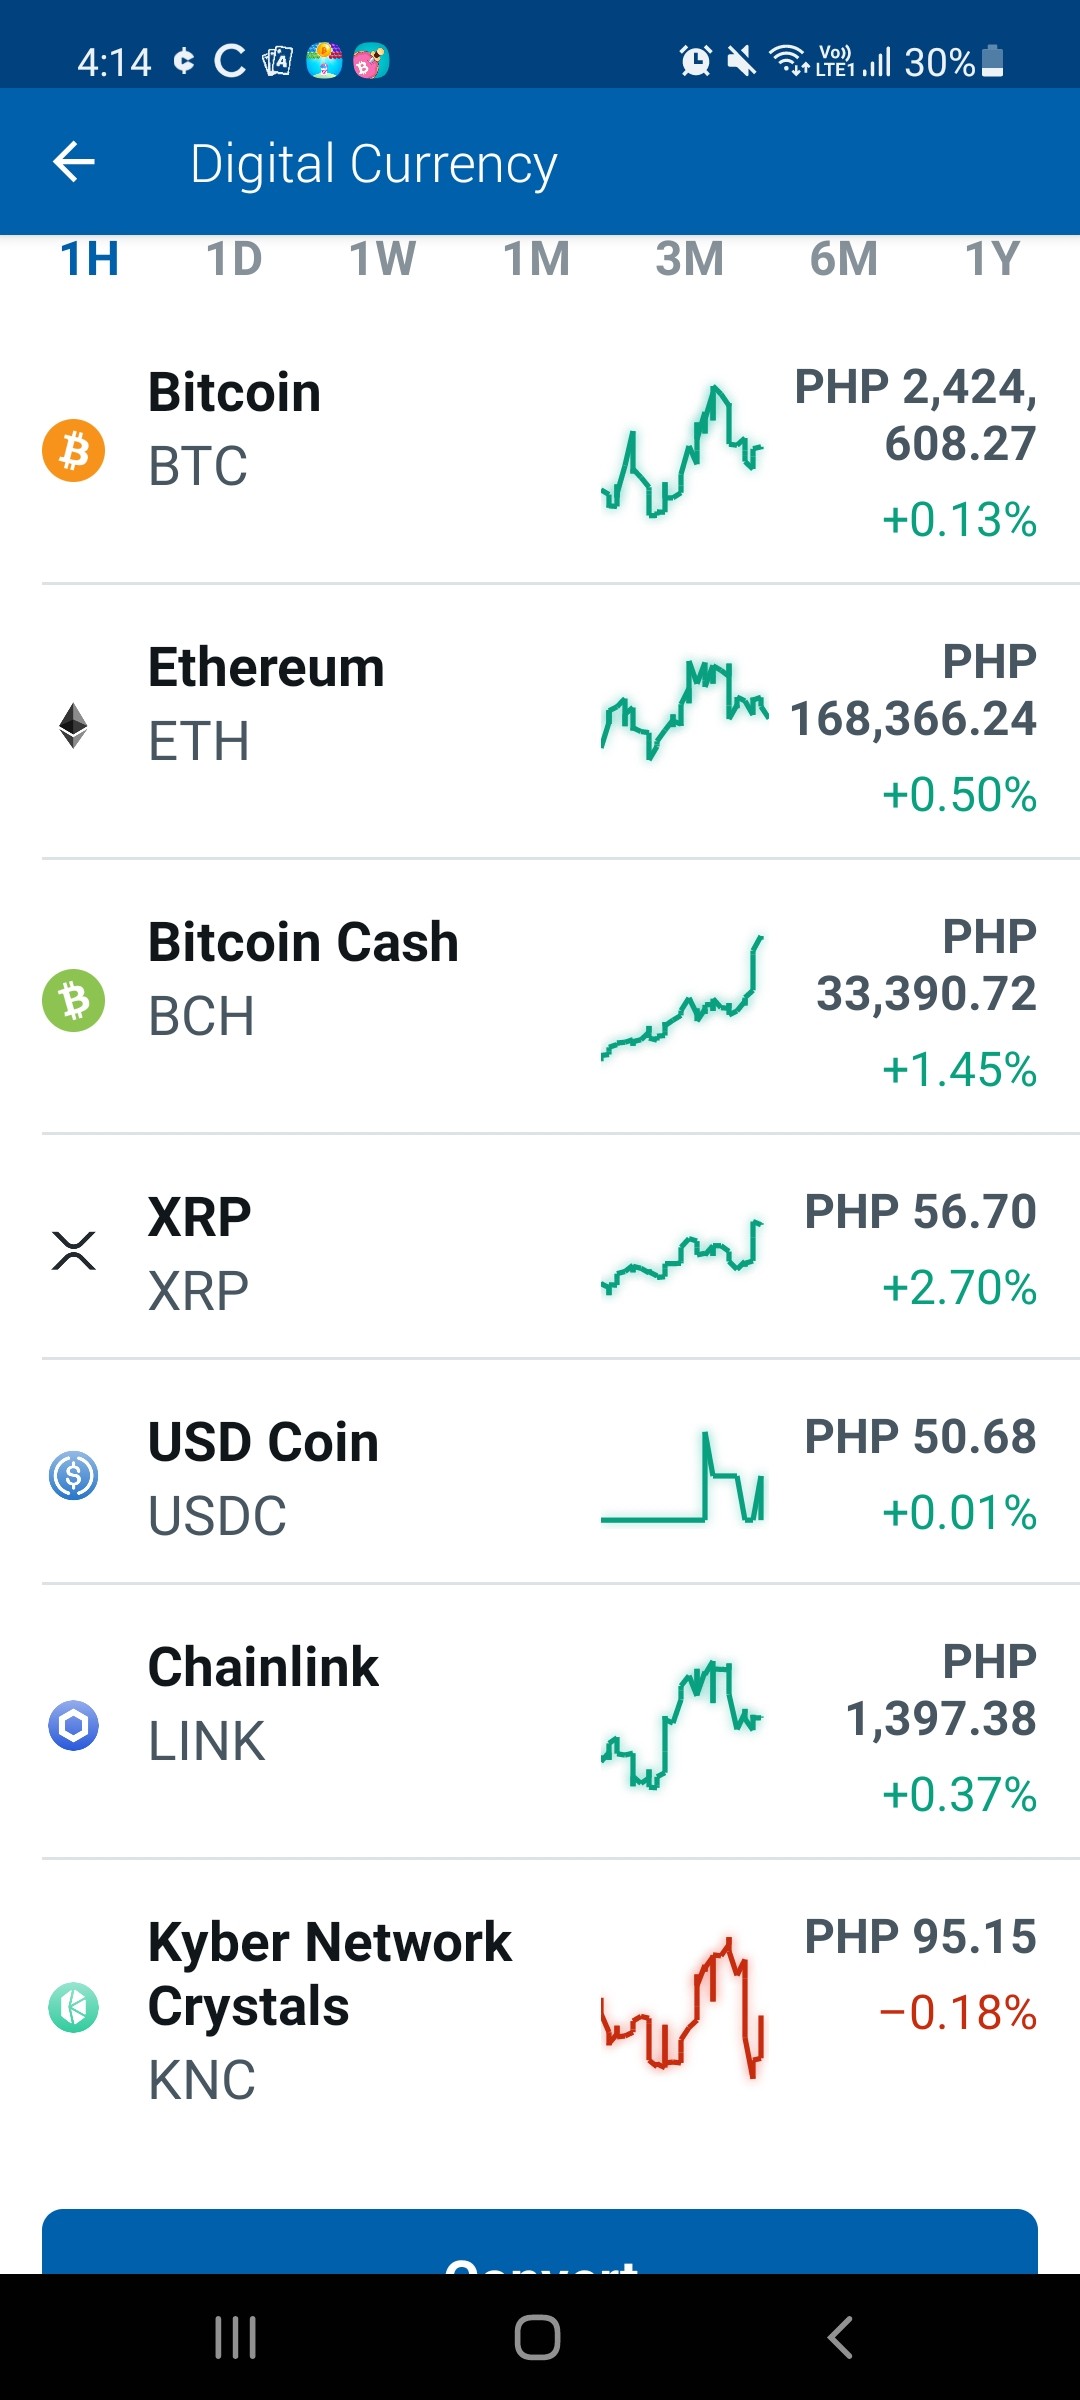Switch to the 1D time range tab
The height and width of the screenshot is (2400, 1080).
point(234,259)
